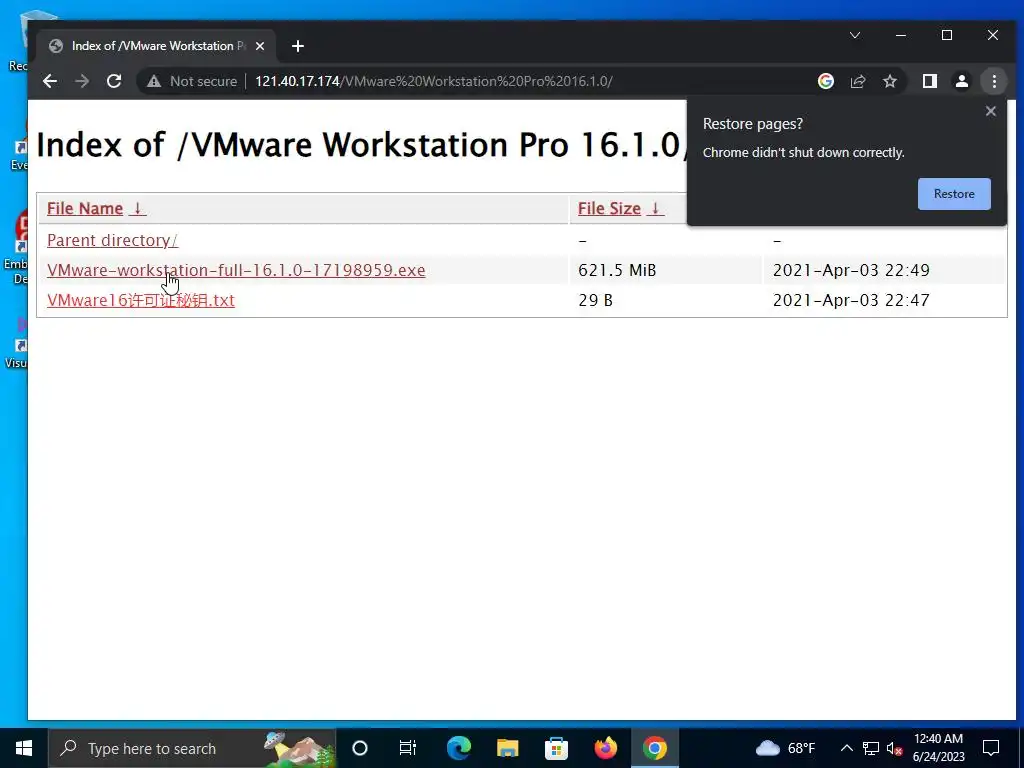1024x768 pixels.
Task: Open Microsoft Store from taskbar
Action: tap(556, 748)
